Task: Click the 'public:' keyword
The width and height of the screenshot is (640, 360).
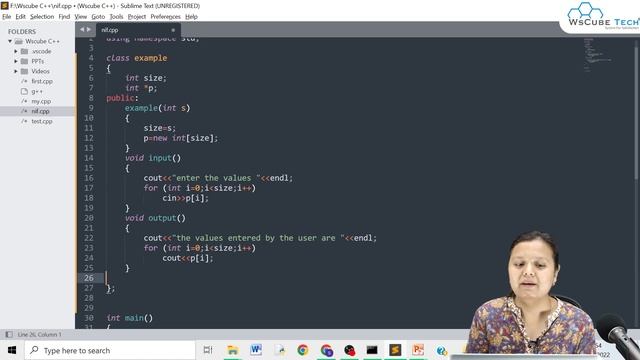Action: [122, 98]
